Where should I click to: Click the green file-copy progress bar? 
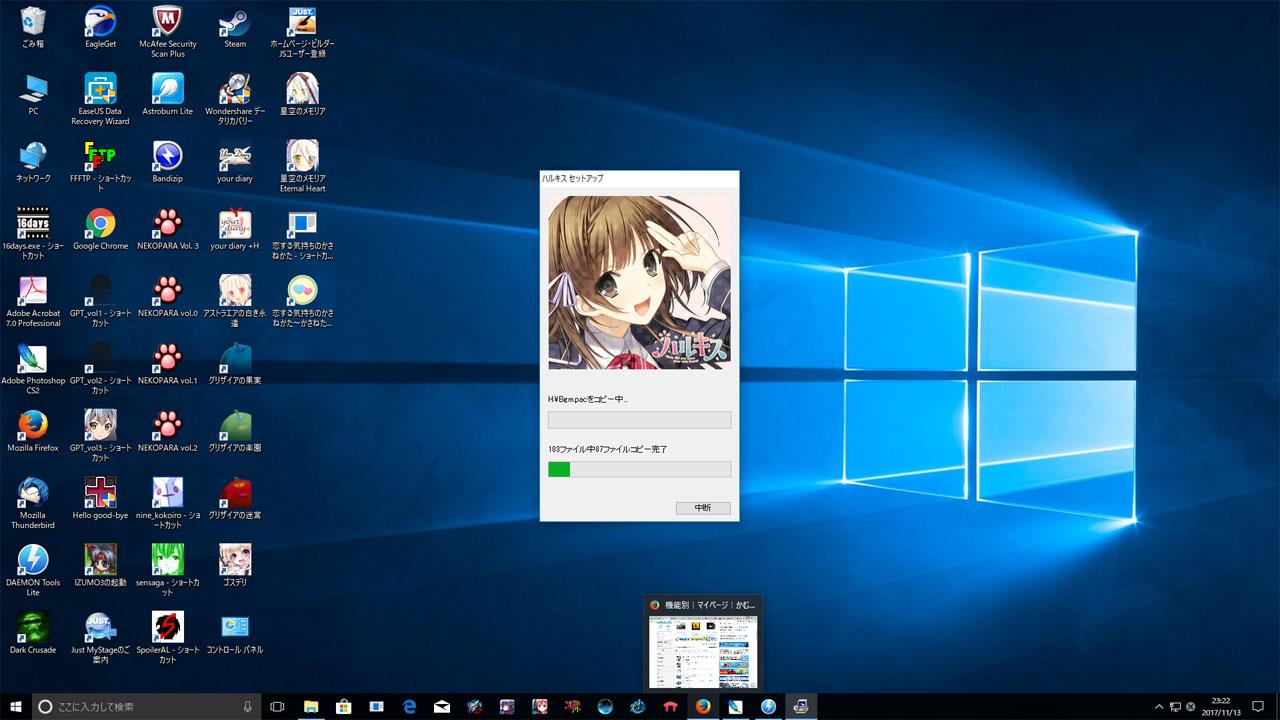(639, 469)
